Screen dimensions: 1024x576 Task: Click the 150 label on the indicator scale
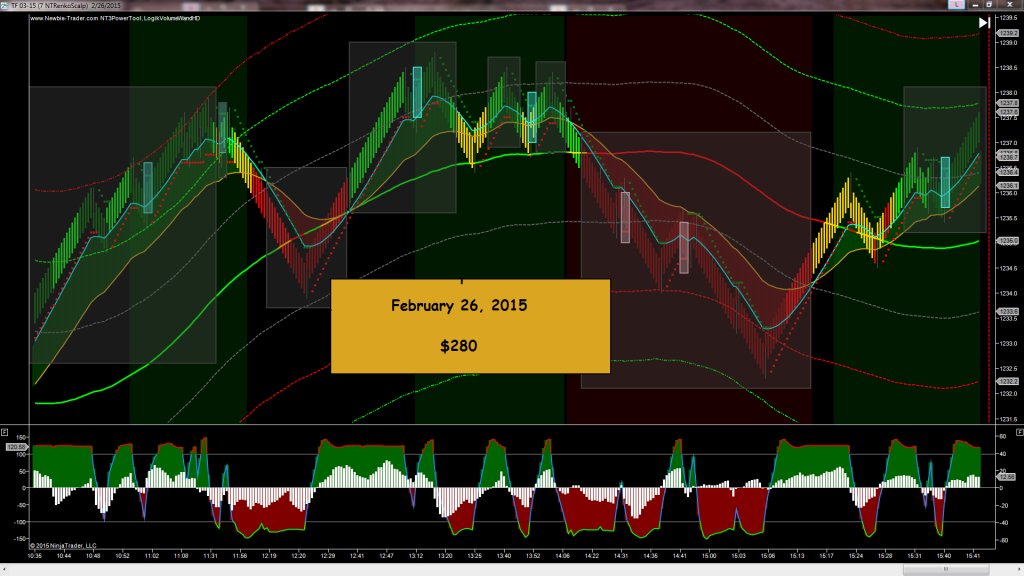pos(22,438)
